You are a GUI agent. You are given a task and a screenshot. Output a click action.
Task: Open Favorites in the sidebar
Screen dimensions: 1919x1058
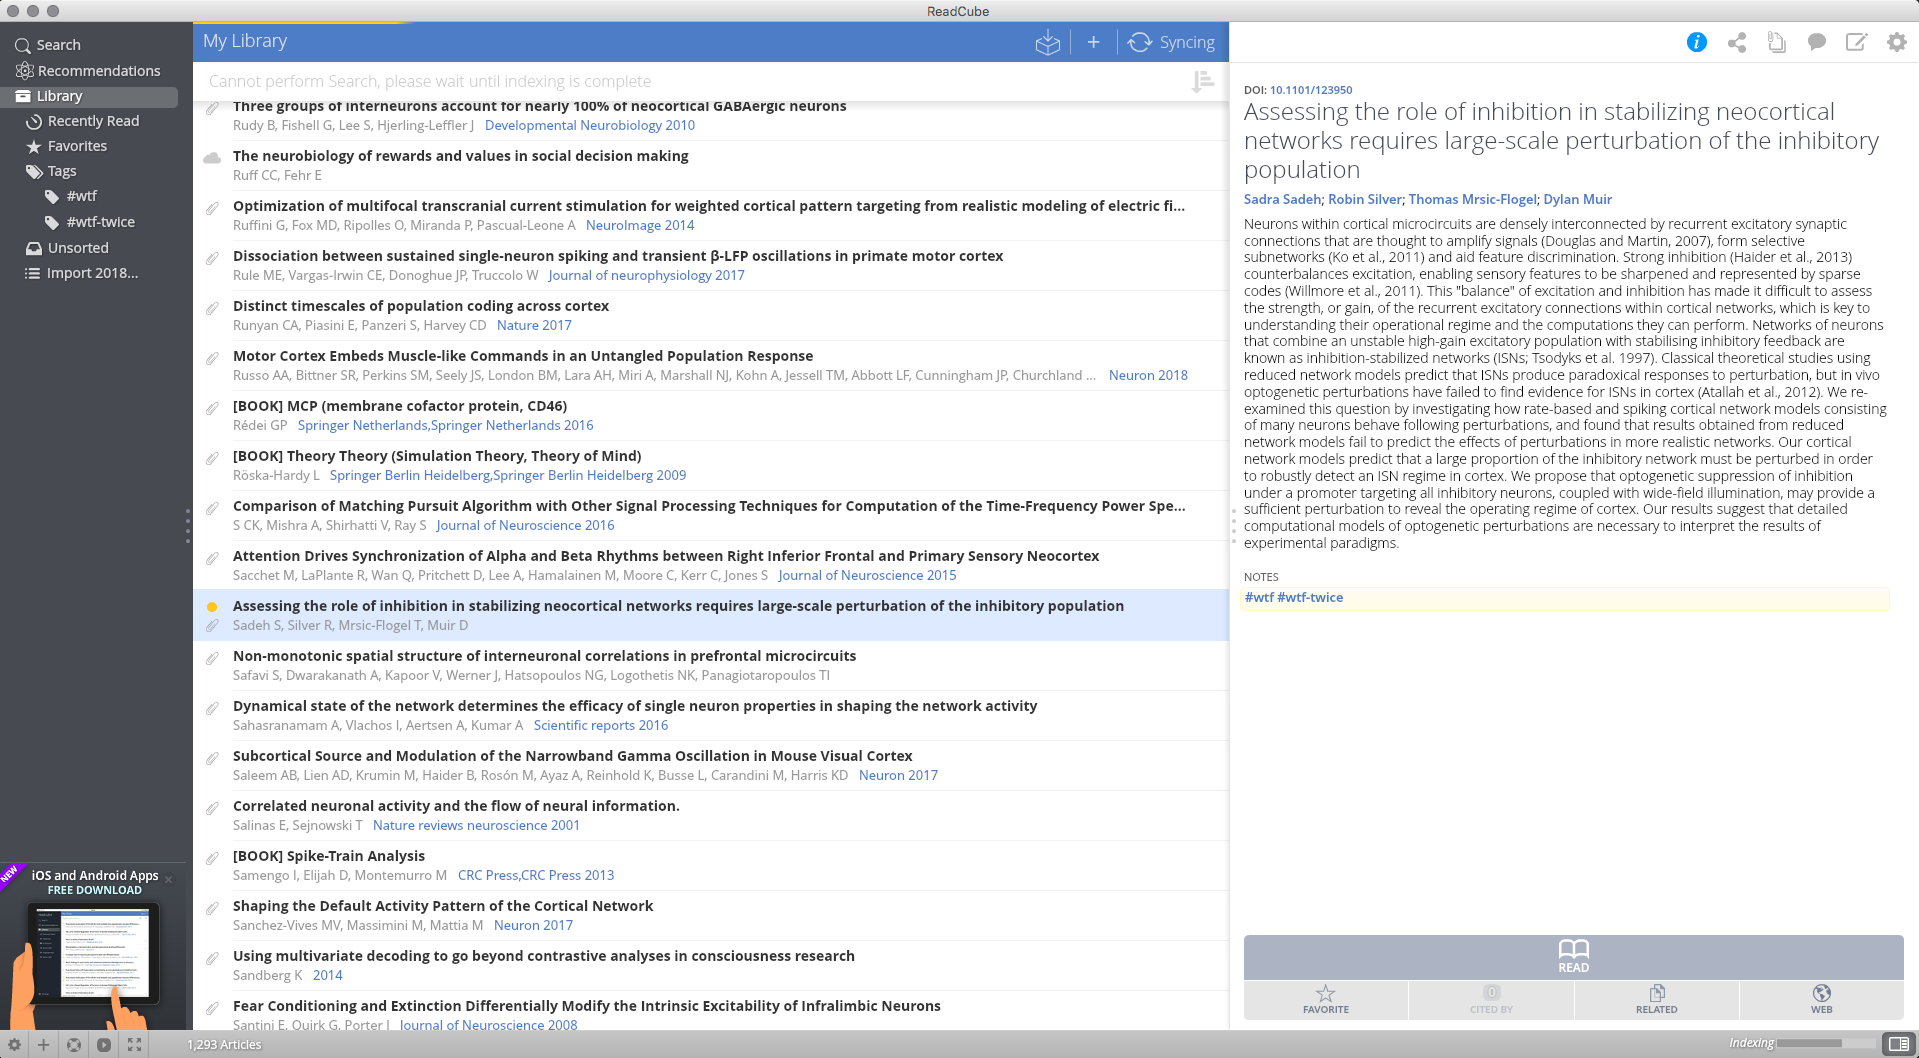point(67,146)
